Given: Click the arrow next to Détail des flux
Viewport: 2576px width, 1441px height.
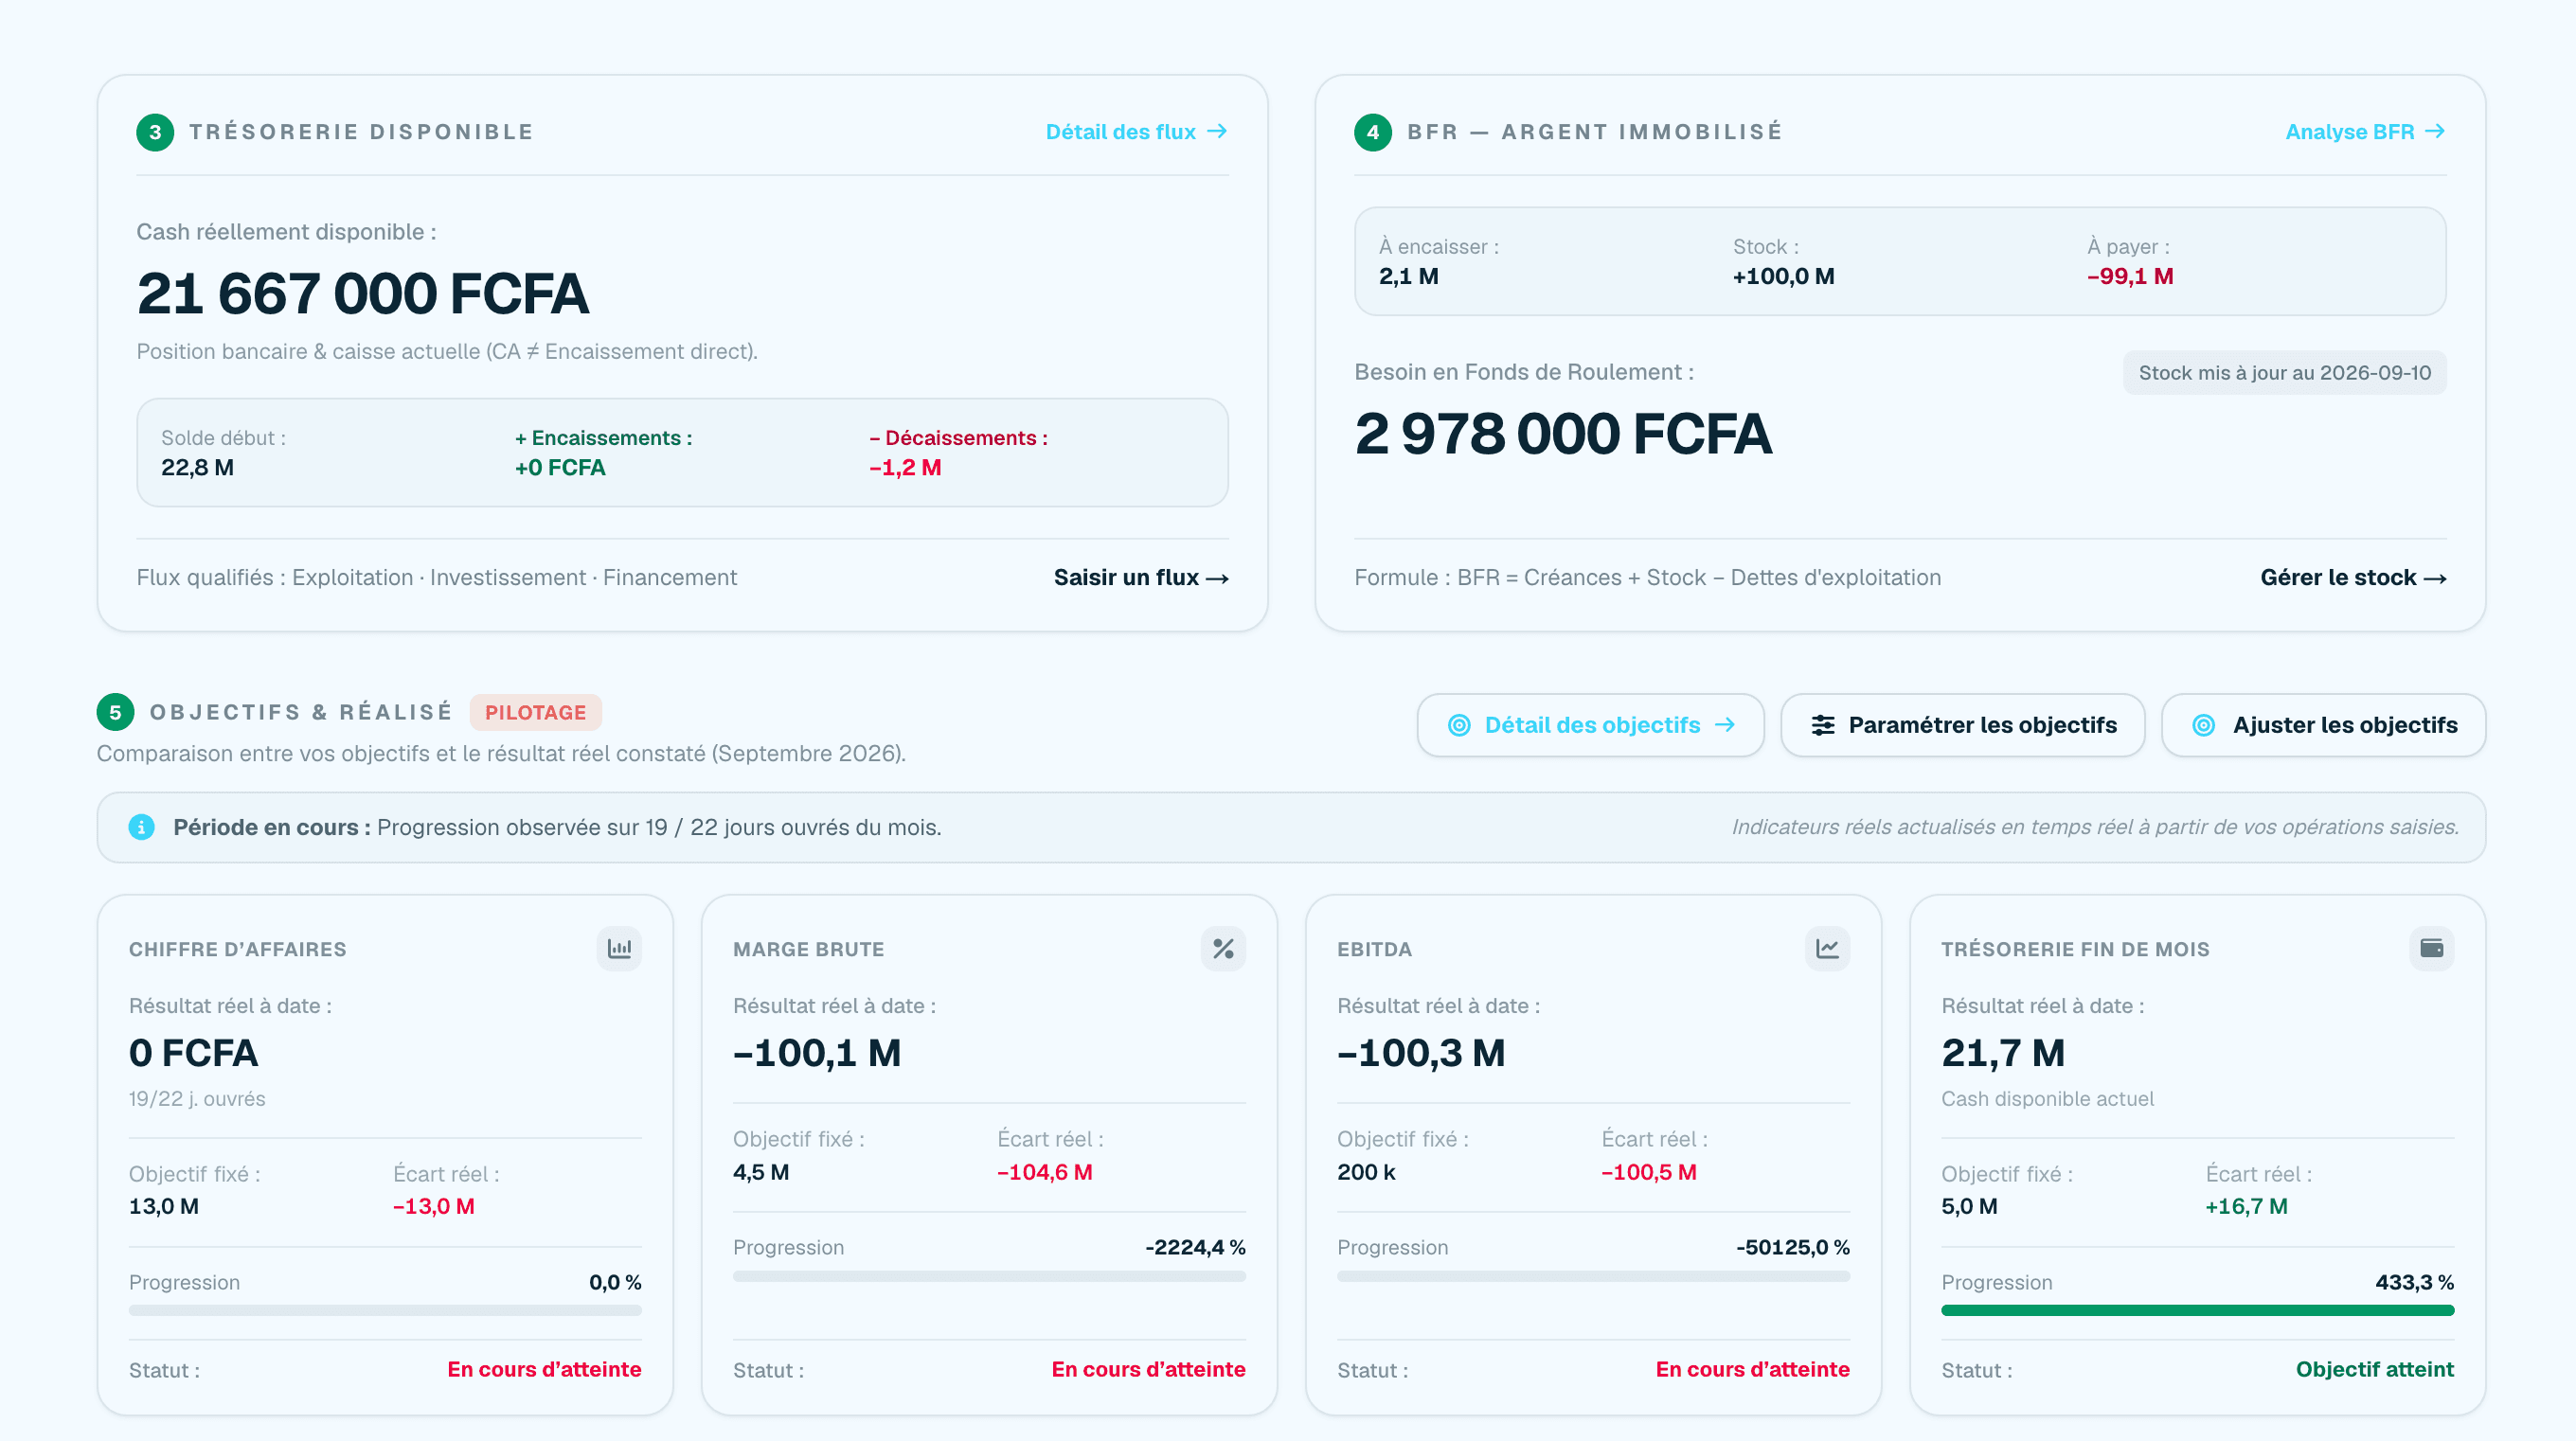Looking at the screenshot, I should (x=1217, y=131).
